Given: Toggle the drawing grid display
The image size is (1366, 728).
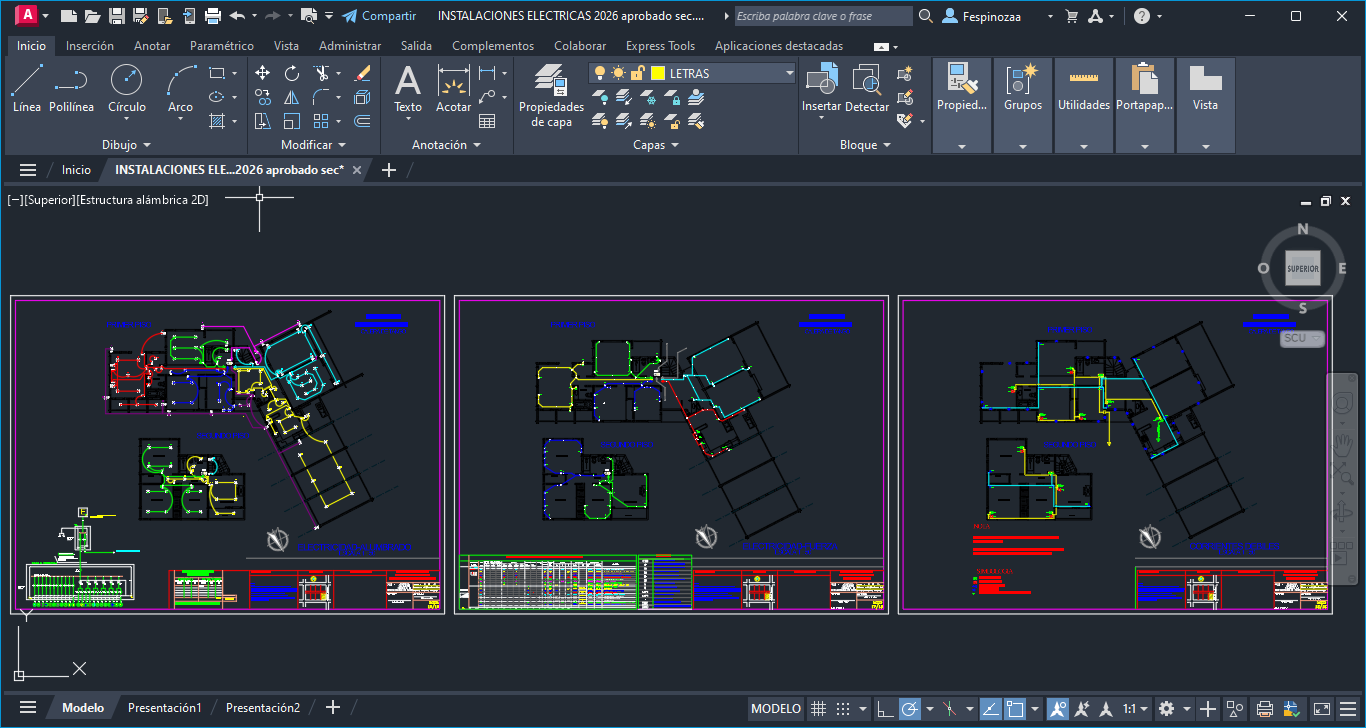Looking at the screenshot, I should (818, 709).
